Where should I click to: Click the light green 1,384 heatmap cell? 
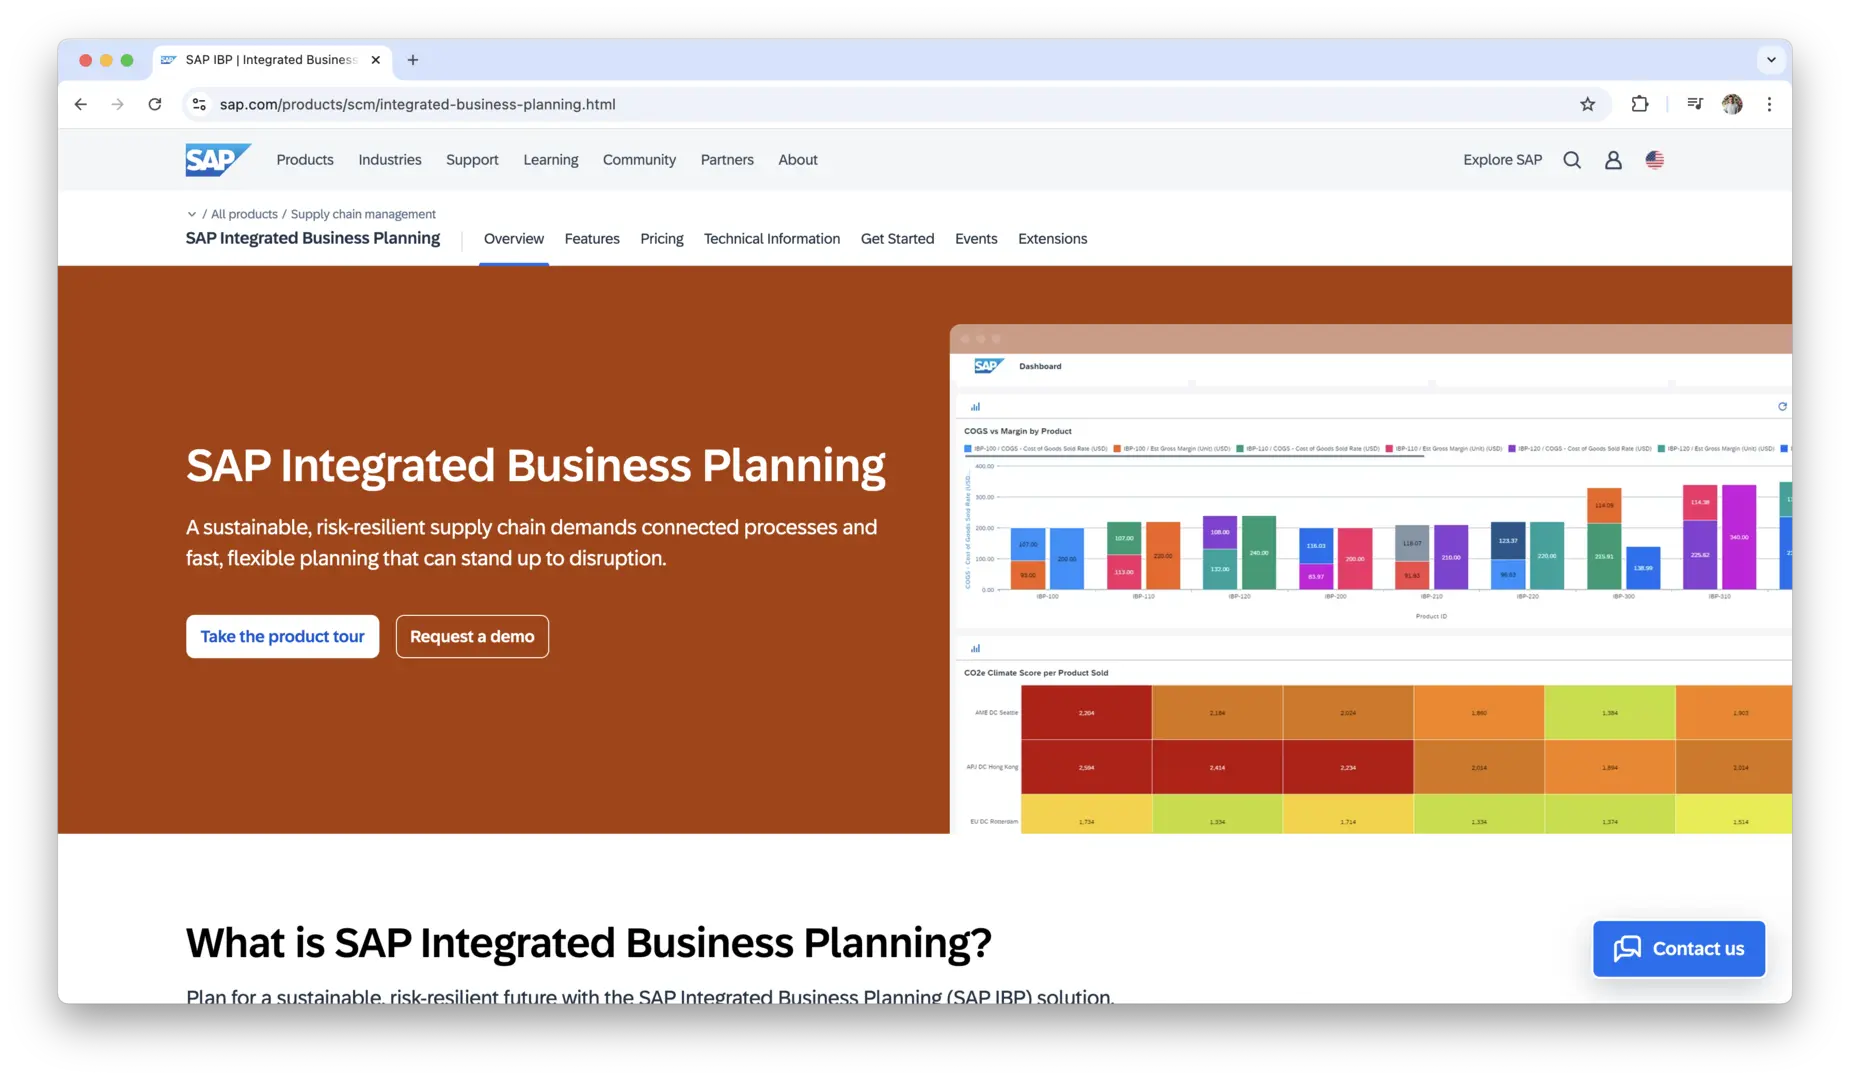coord(1609,713)
